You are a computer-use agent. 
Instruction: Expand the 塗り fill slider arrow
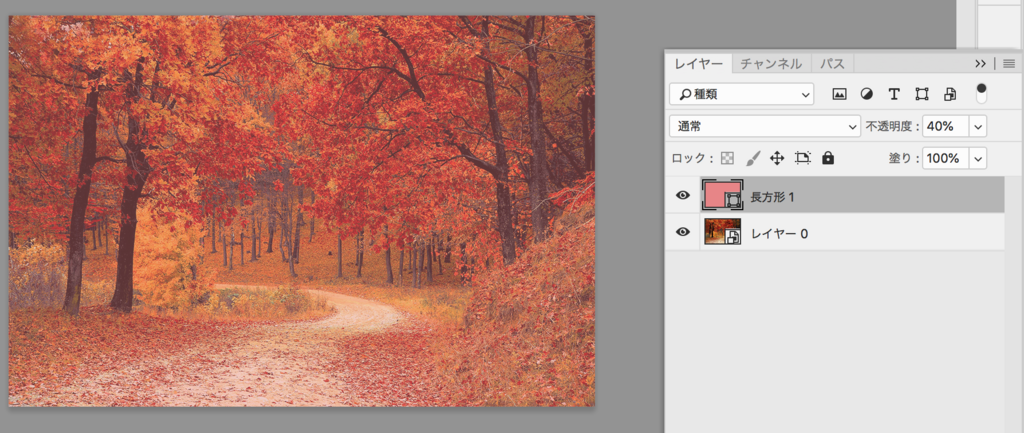point(978,158)
